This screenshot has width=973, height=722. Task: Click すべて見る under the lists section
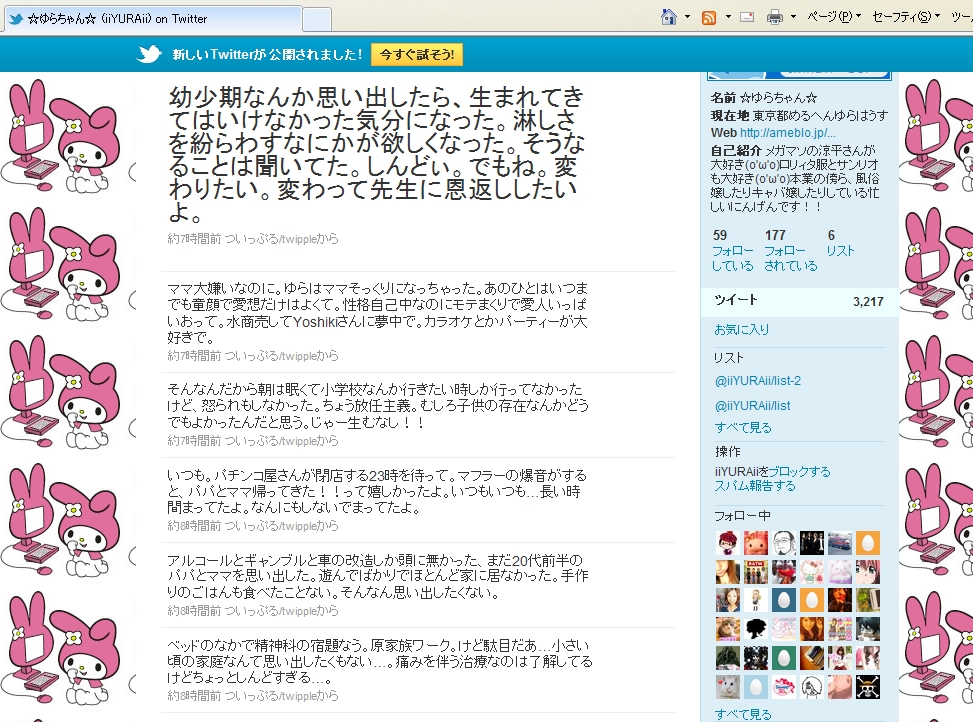point(743,427)
